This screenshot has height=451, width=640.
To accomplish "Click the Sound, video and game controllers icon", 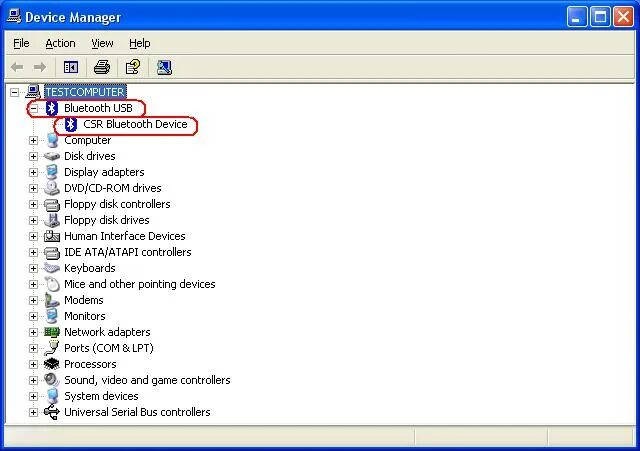I will (51, 380).
